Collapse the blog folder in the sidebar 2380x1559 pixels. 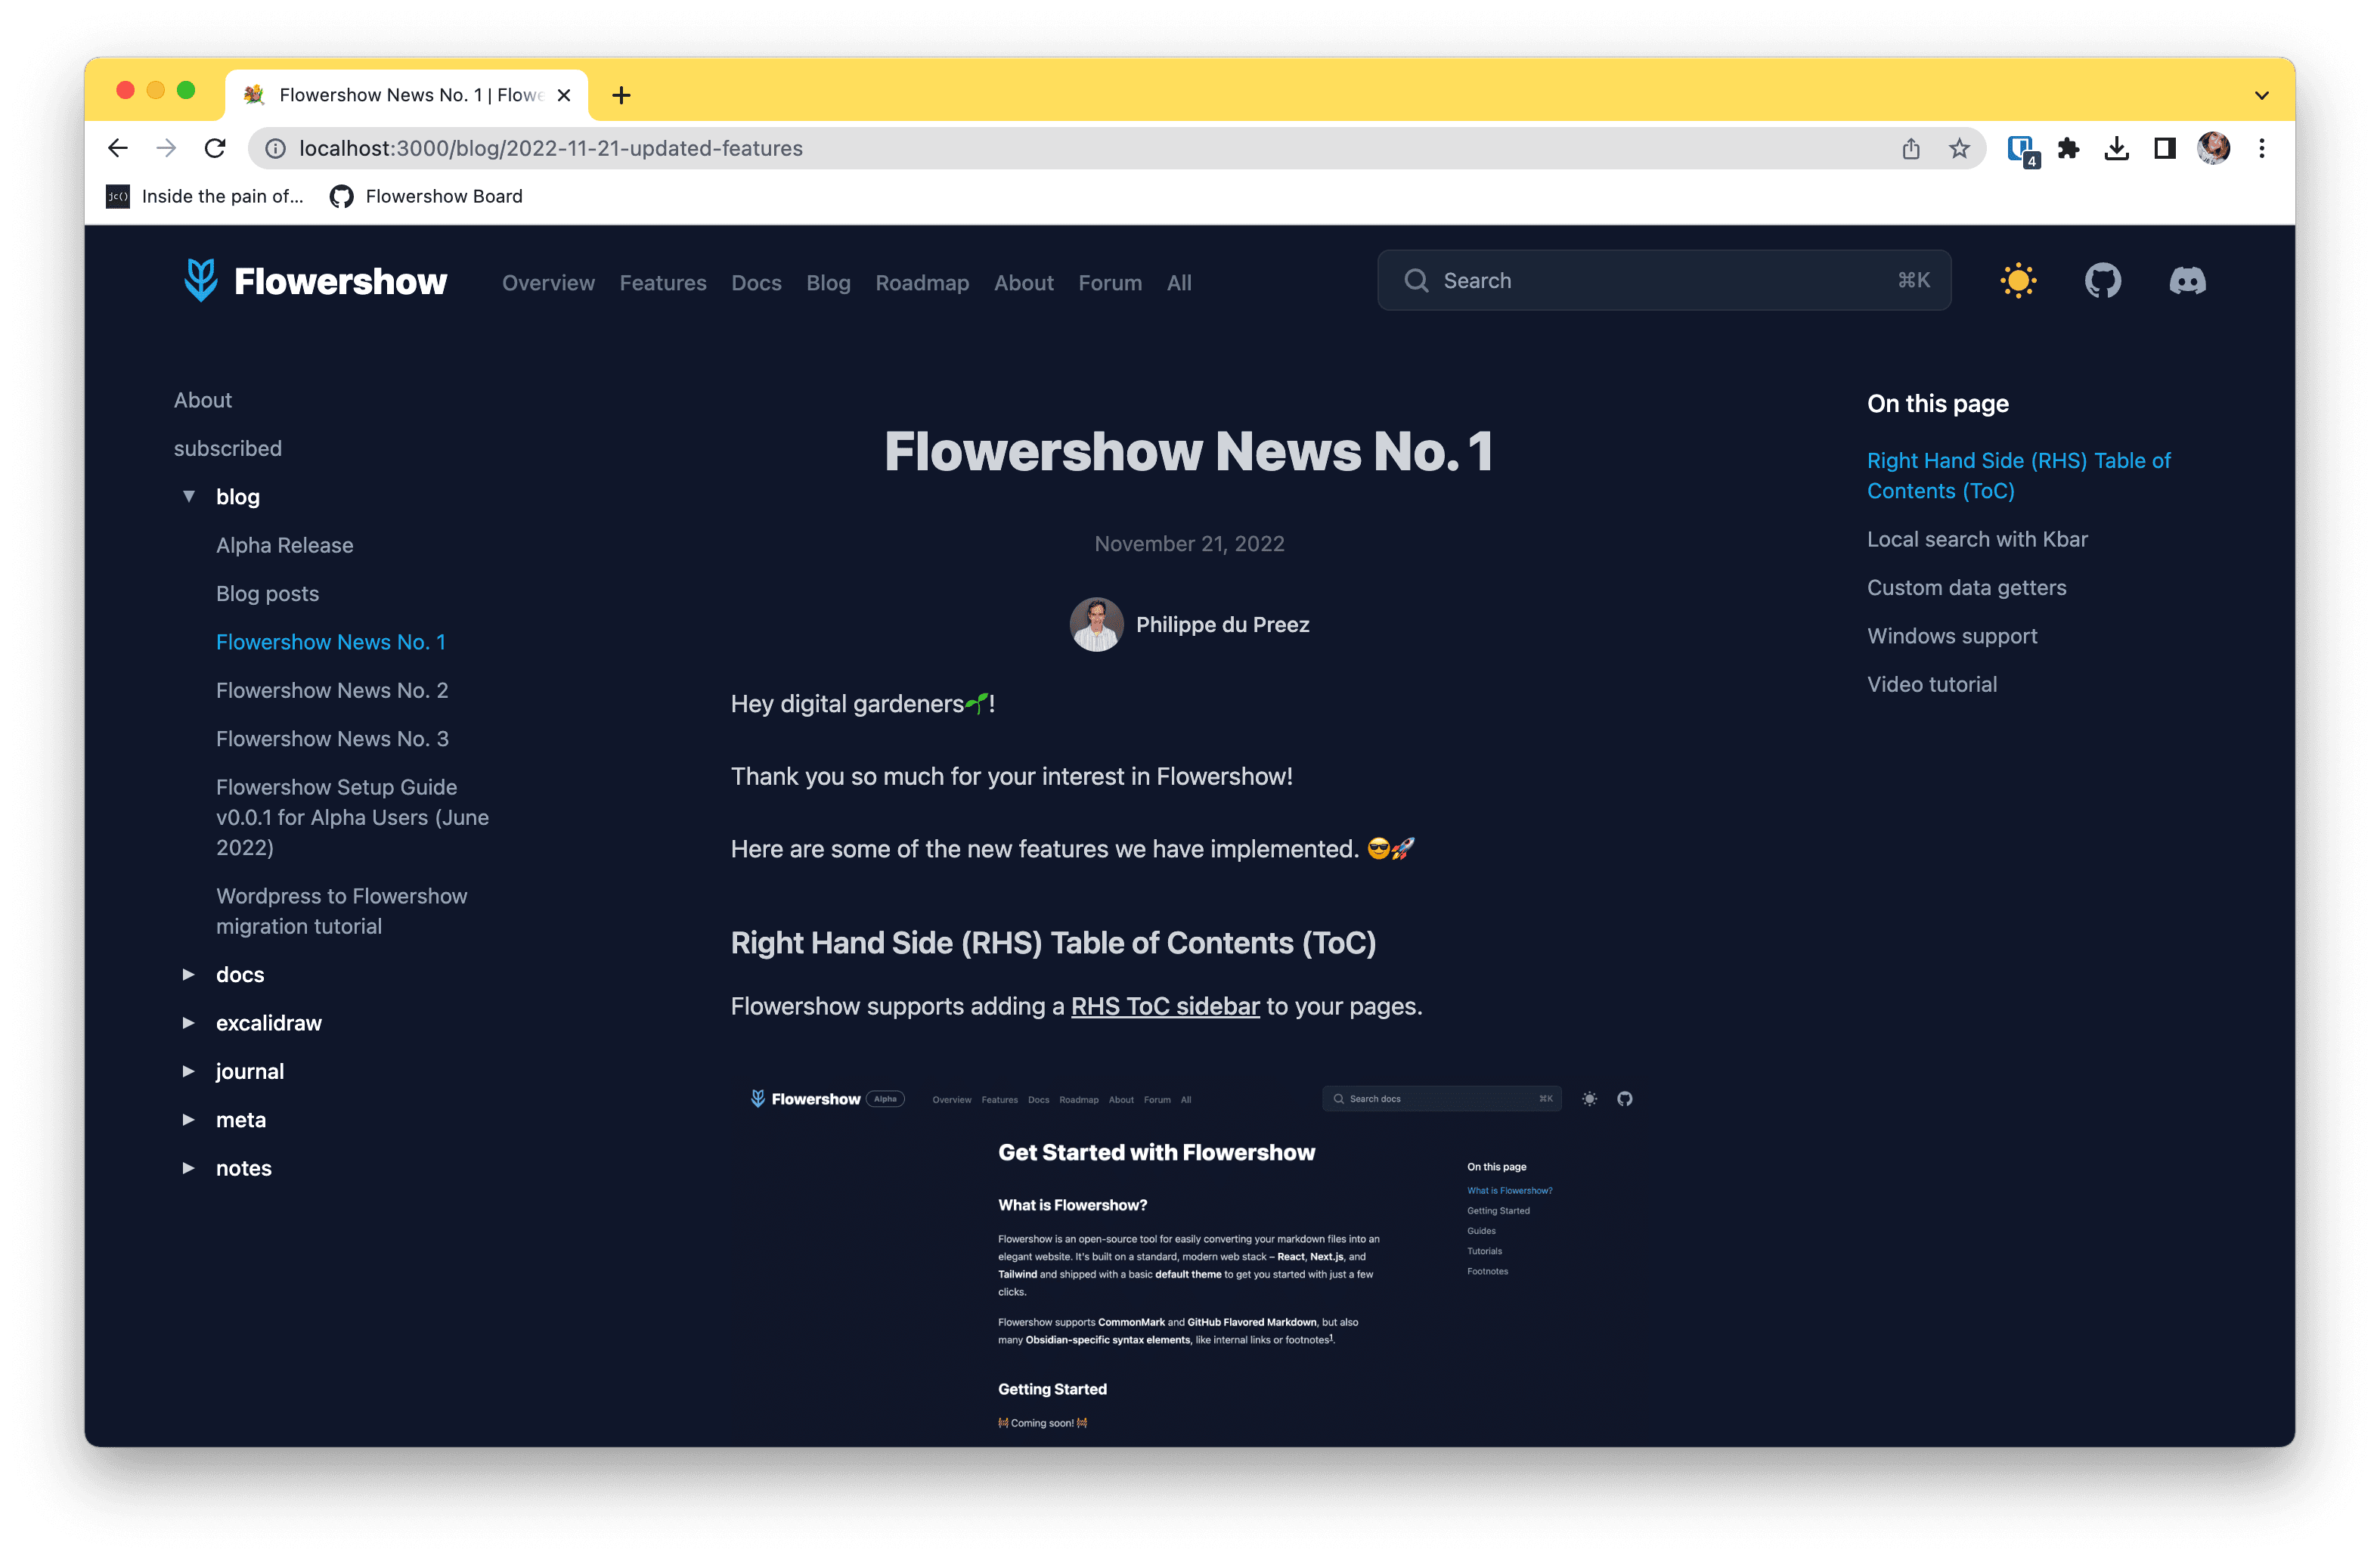tap(188, 496)
